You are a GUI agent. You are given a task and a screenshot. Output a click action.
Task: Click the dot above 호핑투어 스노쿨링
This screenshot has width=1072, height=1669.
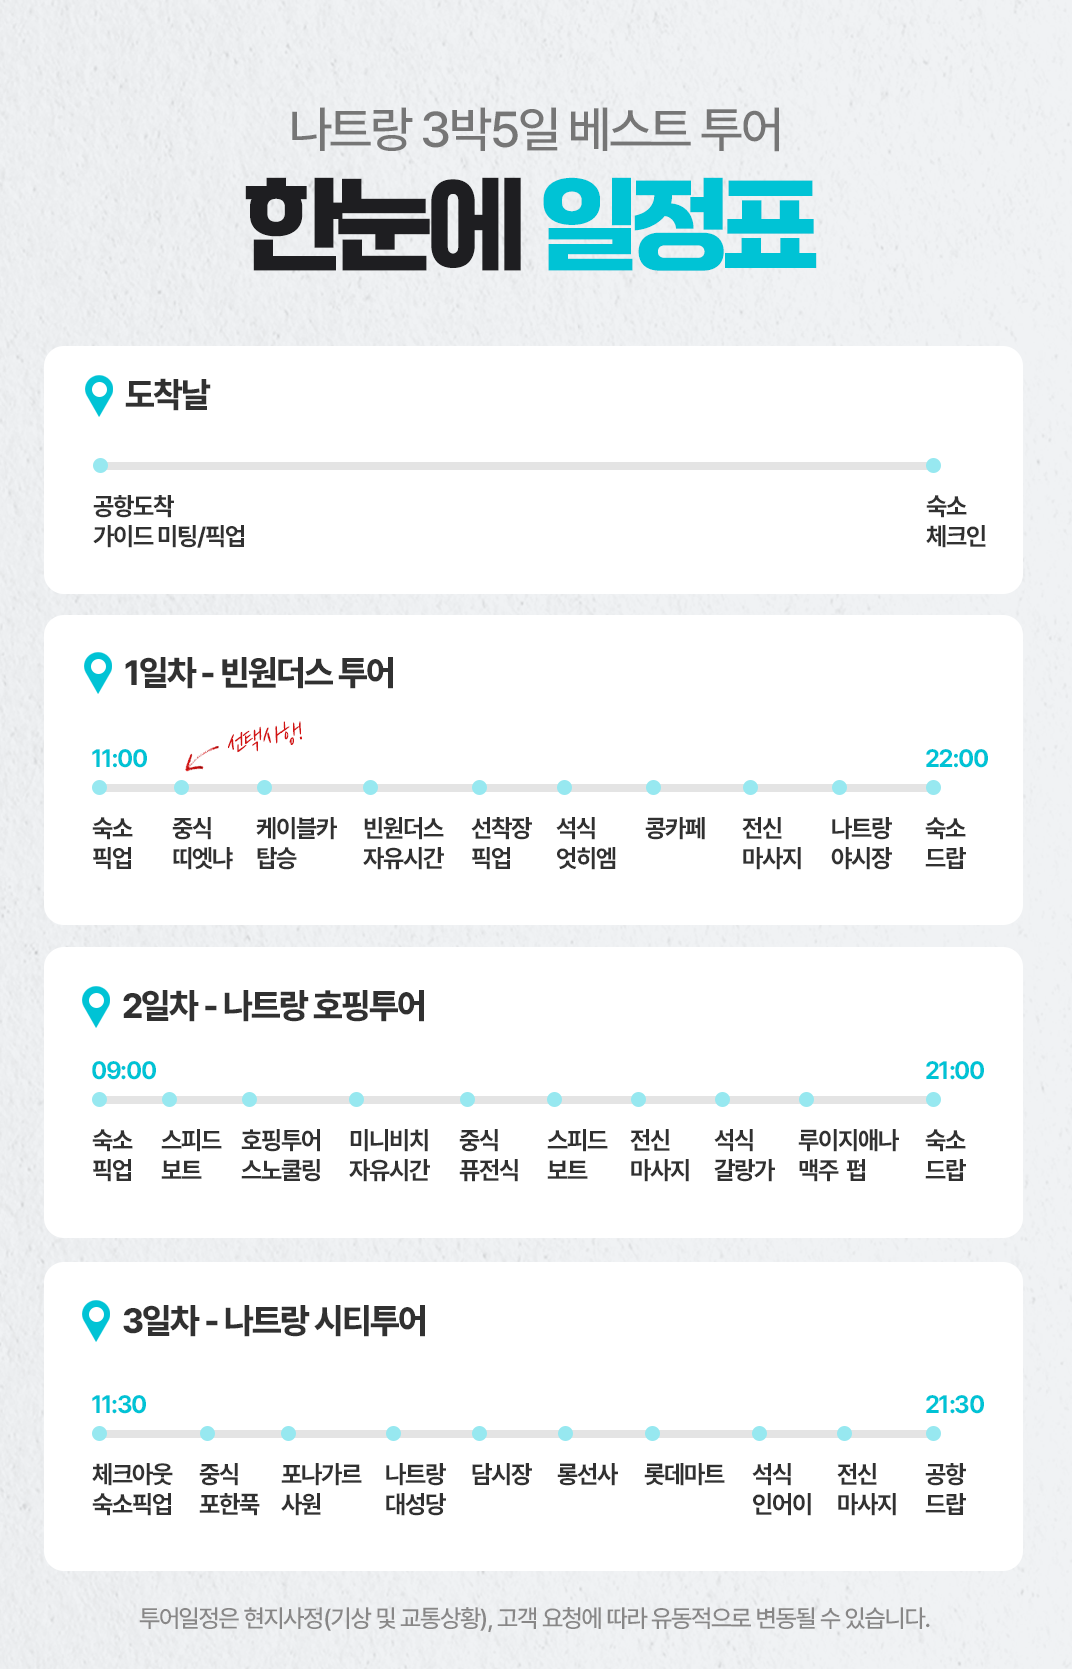tap(249, 1100)
